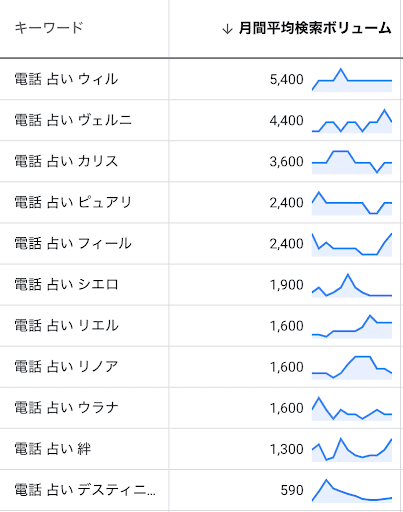Viewport: 403px width, 512px height.
Task: Open trend sparkline for 電話 占い ヴェルニ
Action: pyautogui.click(x=352, y=121)
